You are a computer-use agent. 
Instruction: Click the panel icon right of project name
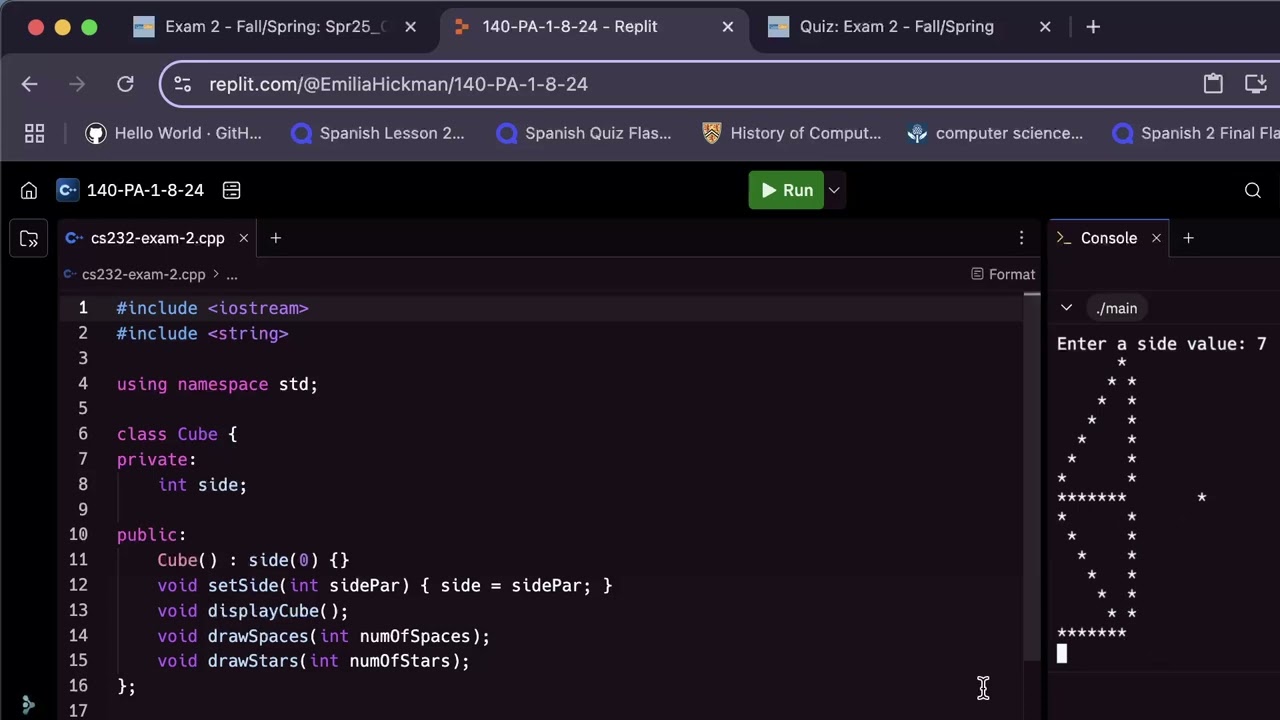[x=231, y=190]
